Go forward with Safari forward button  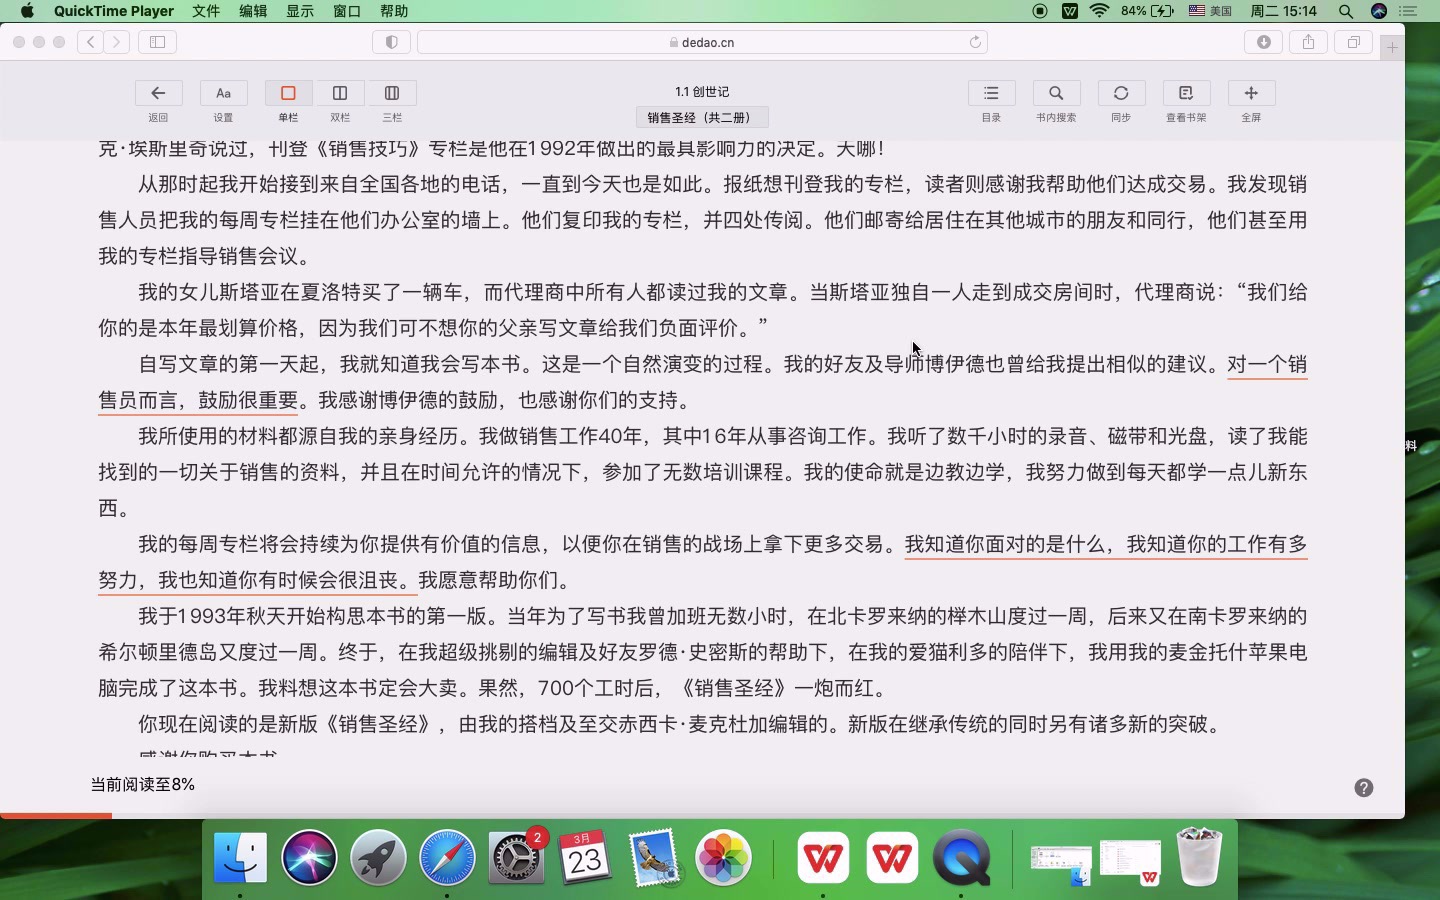(117, 42)
